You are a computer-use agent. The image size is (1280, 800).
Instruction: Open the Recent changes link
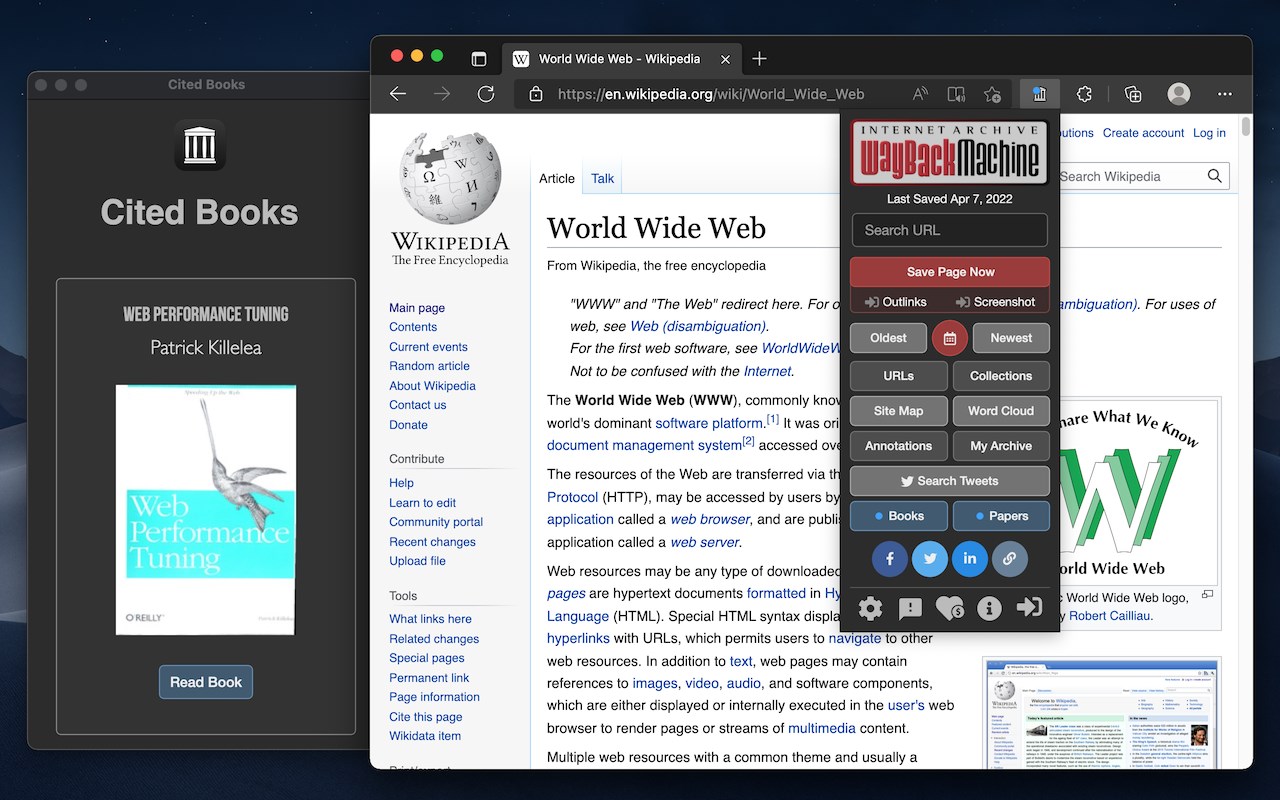(432, 542)
